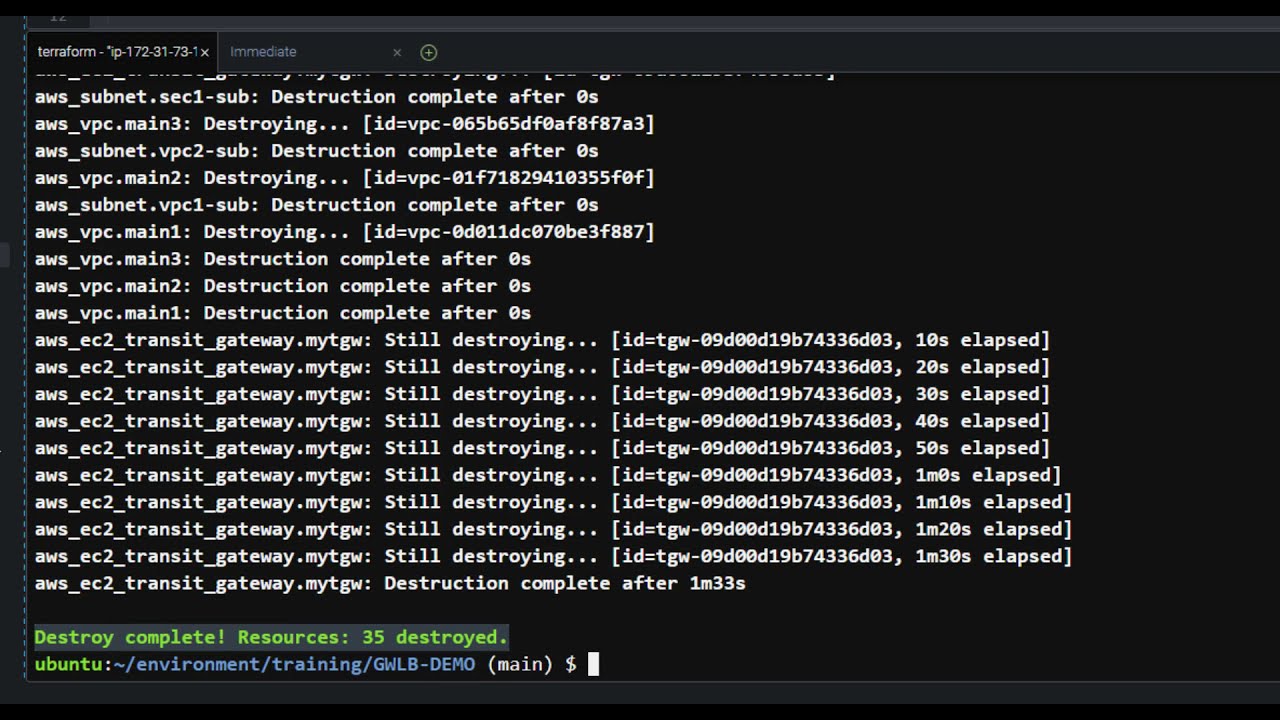Select the line with id vpc-01f71829410355f0f
Image resolution: width=1280 pixels, height=720 pixels.
345,178
